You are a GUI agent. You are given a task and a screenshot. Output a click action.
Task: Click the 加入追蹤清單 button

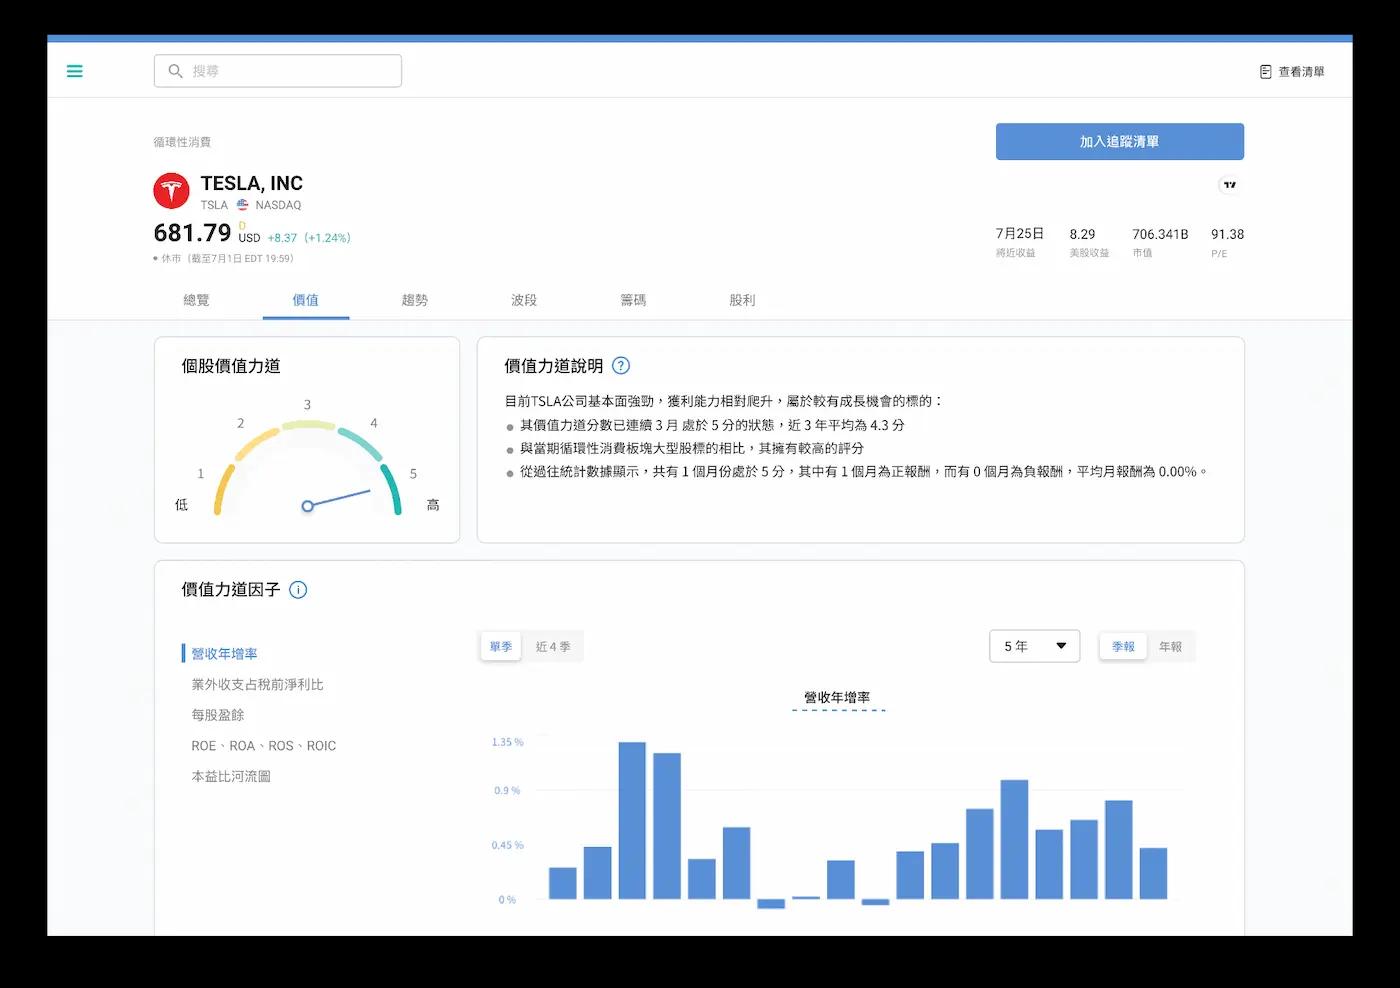(1119, 142)
